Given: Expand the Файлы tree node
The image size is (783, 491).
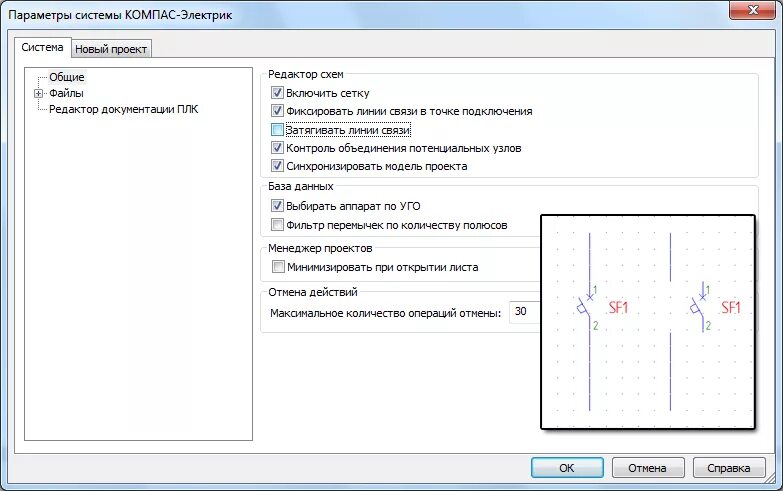Looking at the screenshot, I should tap(38, 93).
